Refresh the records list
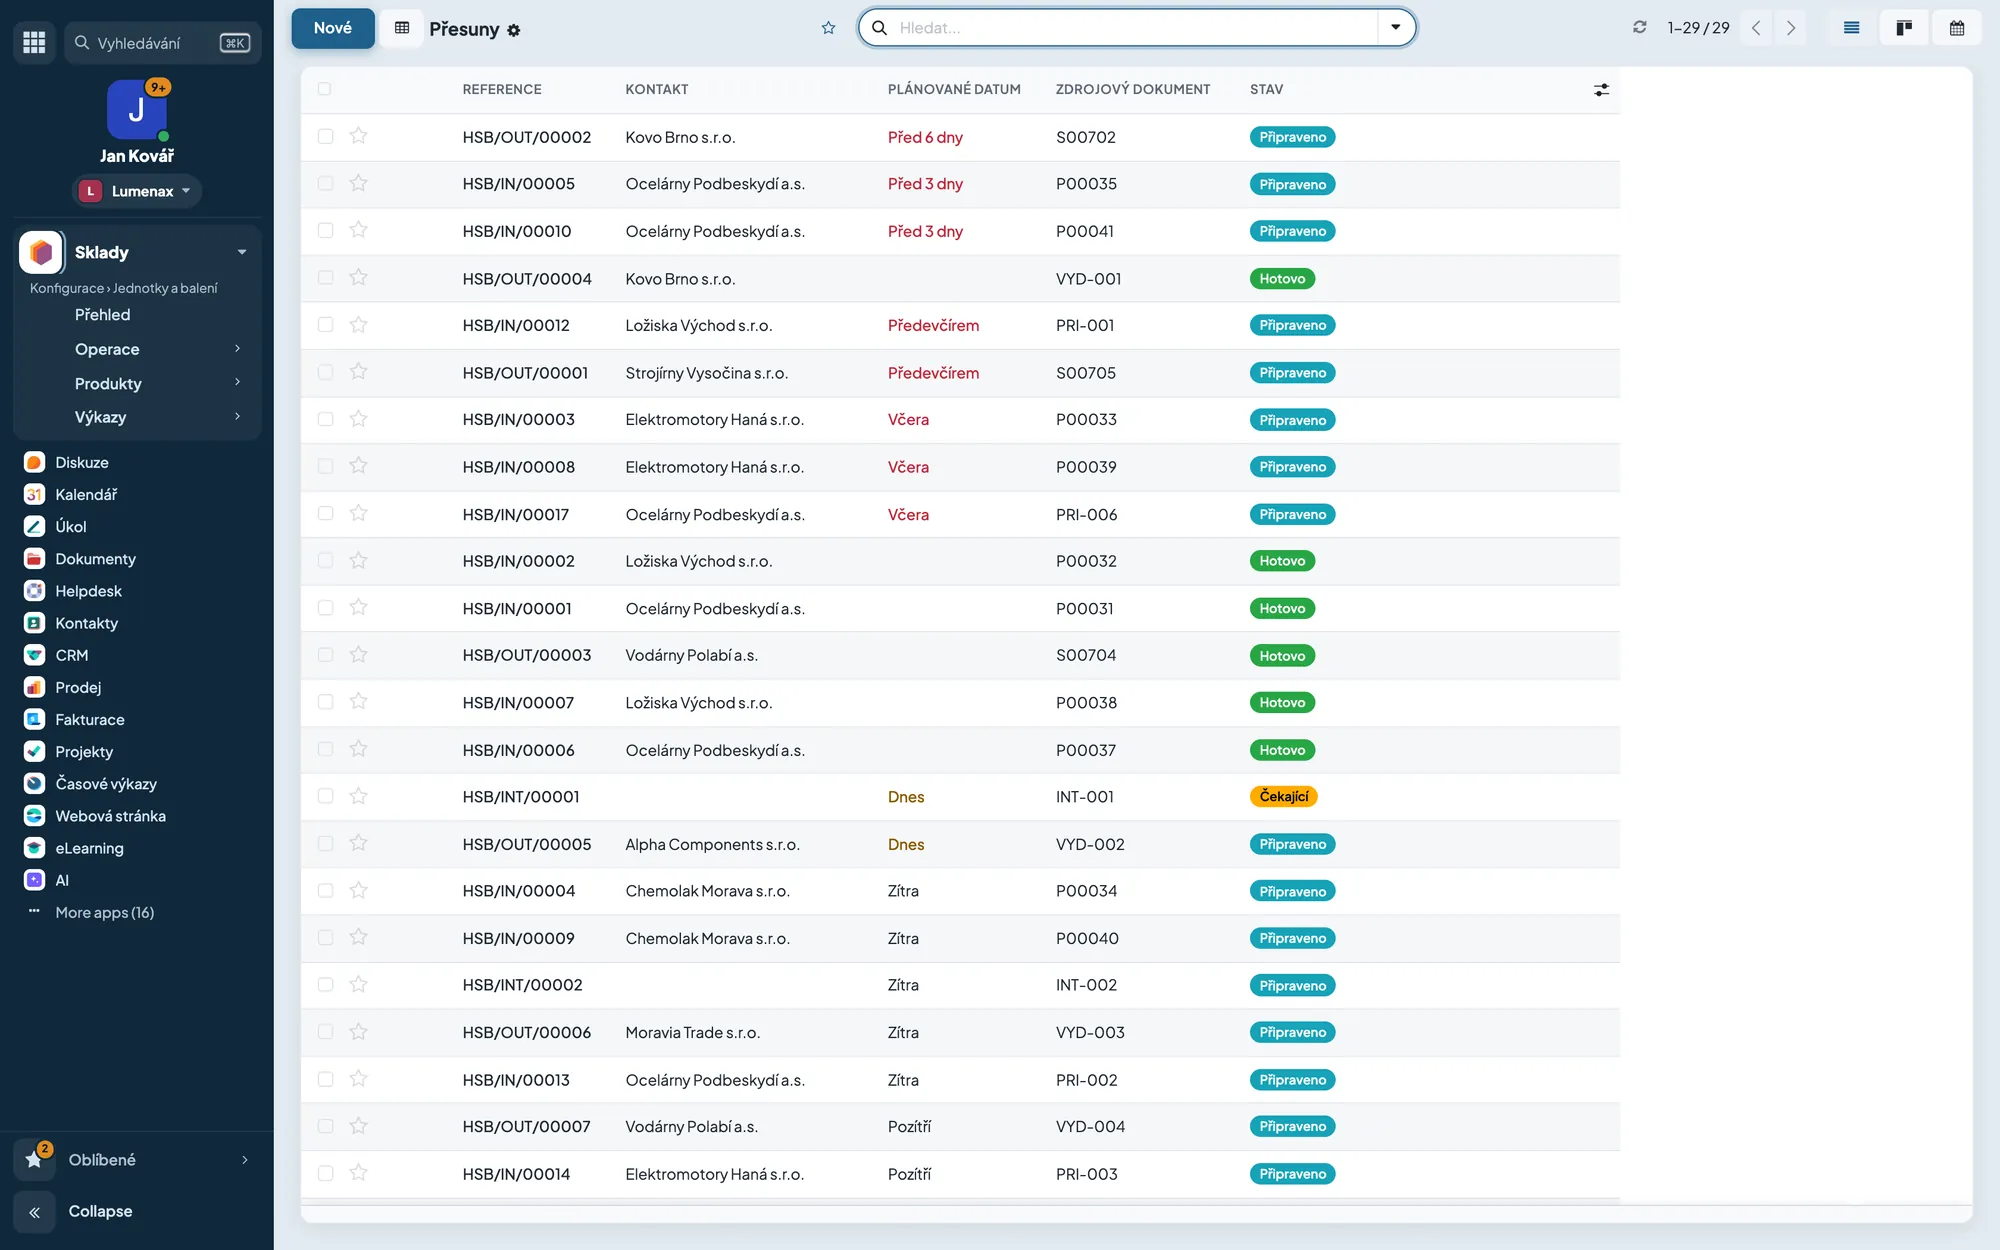 pos(1639,28)
